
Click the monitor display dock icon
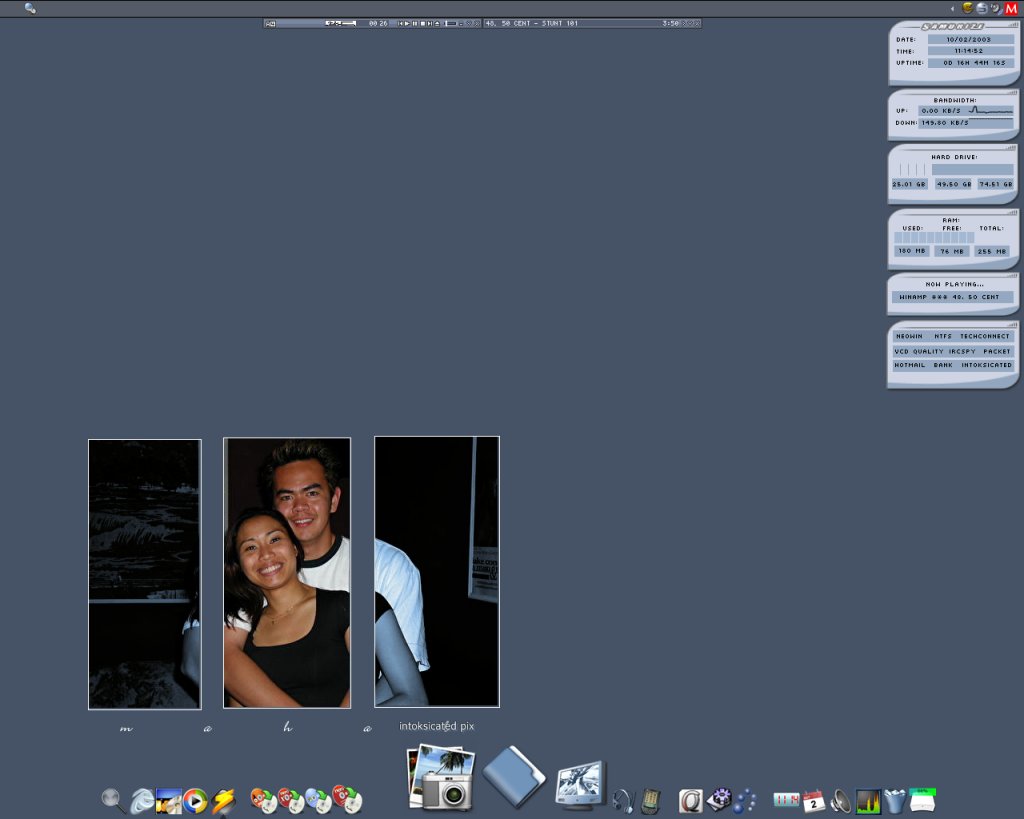581,785
